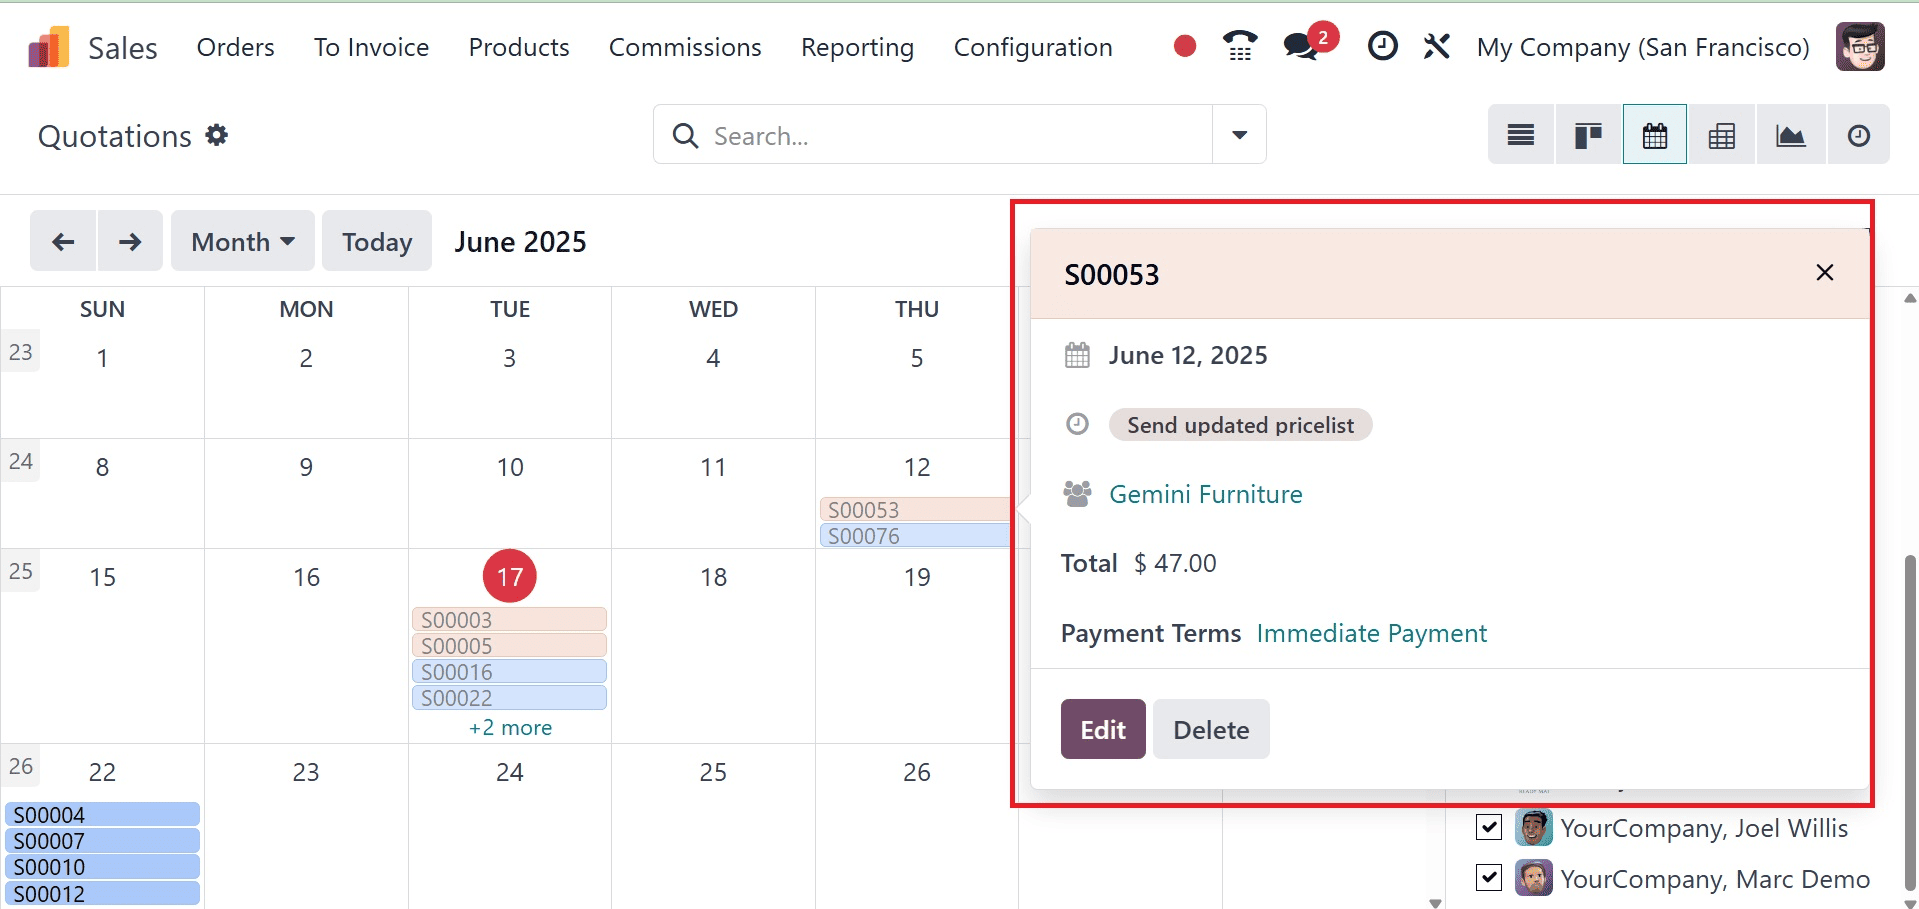
Task: Open the Month scale dropdown
Action: (x=243, y=241)
